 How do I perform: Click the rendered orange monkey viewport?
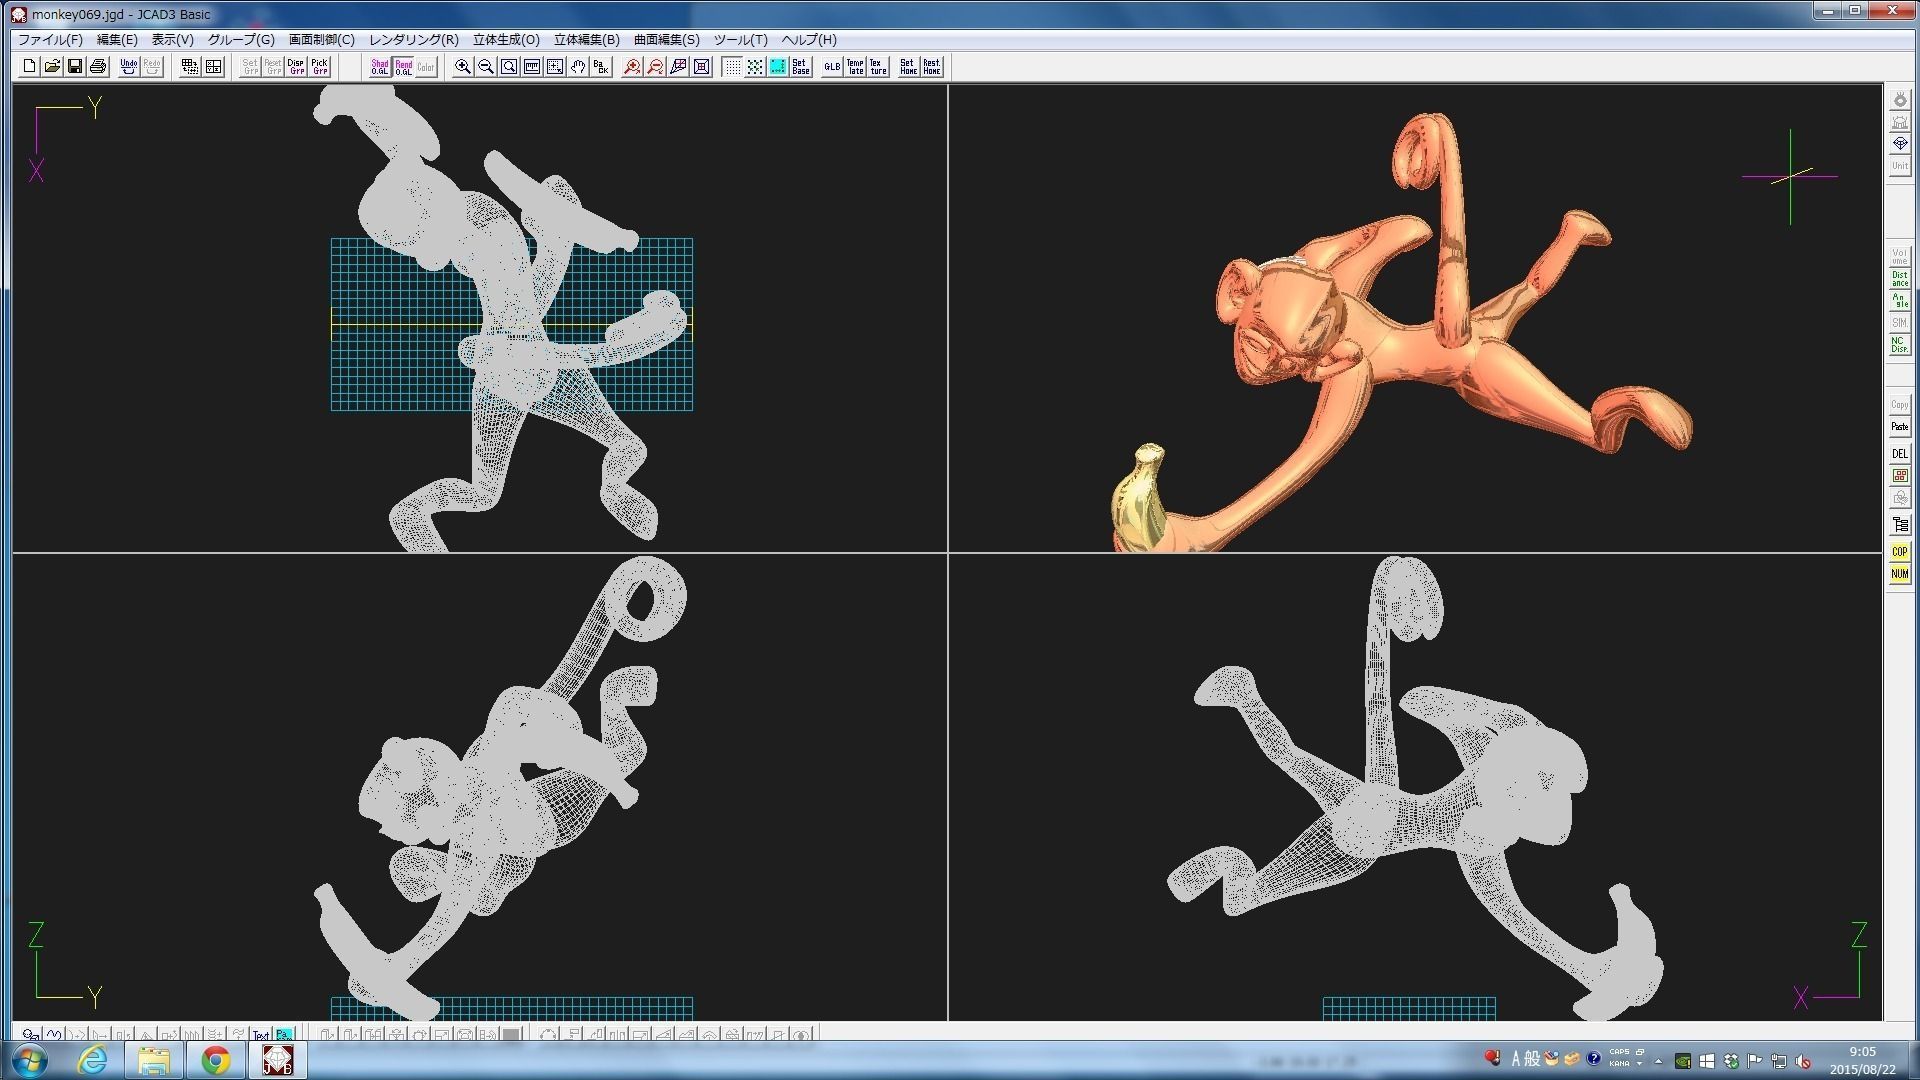1415,318
